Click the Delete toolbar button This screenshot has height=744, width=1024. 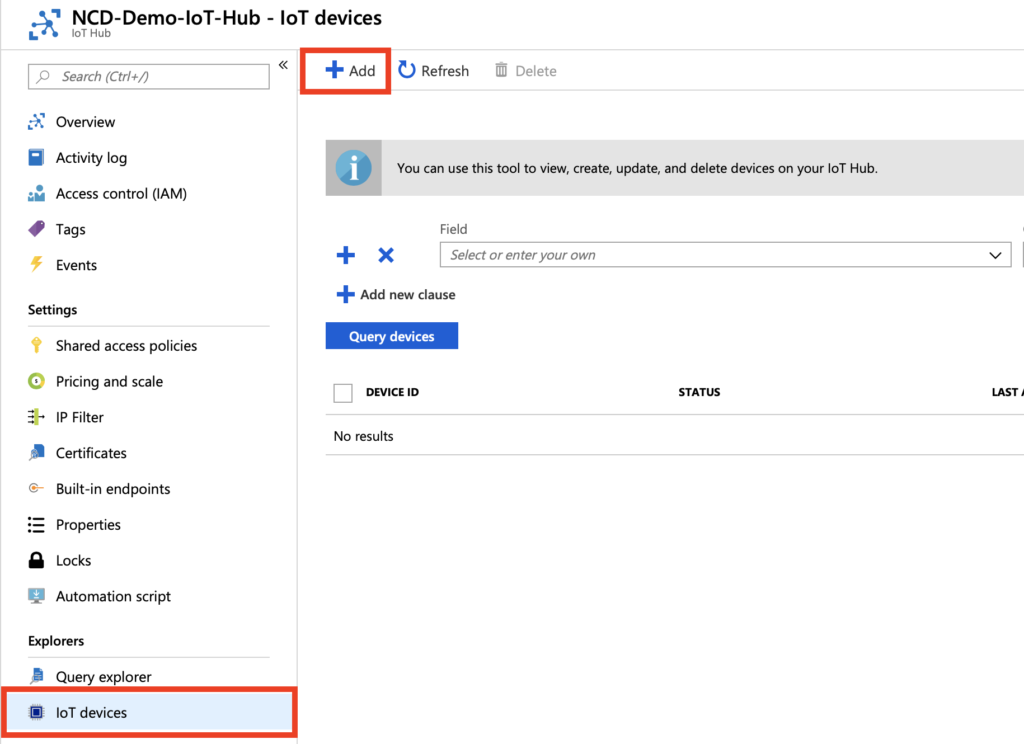pos(525,71)
